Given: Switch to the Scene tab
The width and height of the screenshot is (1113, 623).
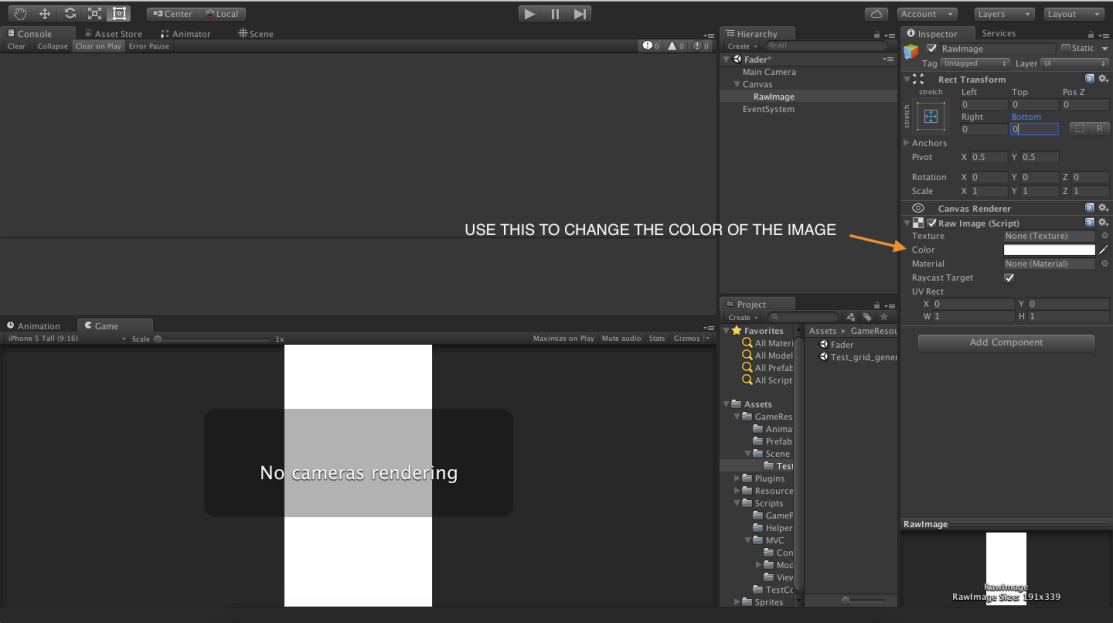Looking at the screenshot, I should tap(256, 33).
